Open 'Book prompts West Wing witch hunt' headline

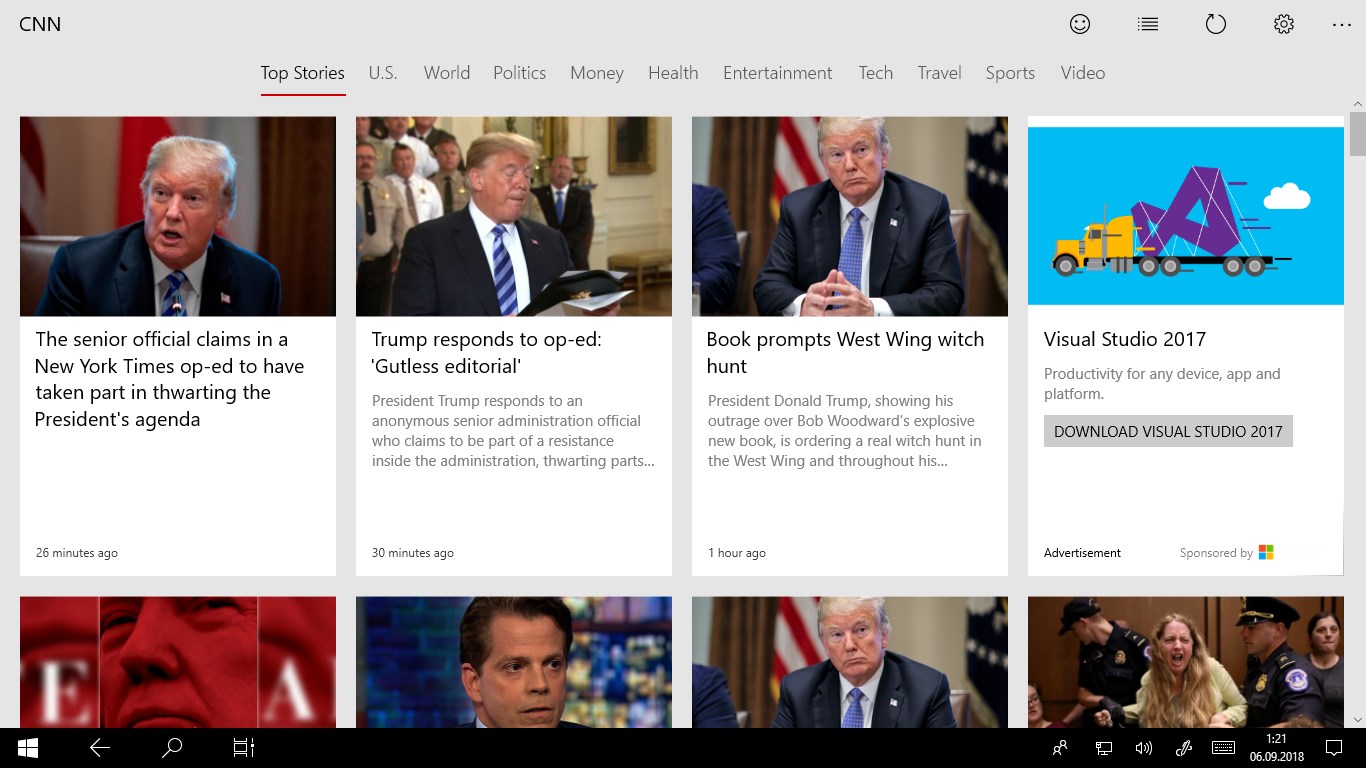pyautogui.click(x=846, y=352)
